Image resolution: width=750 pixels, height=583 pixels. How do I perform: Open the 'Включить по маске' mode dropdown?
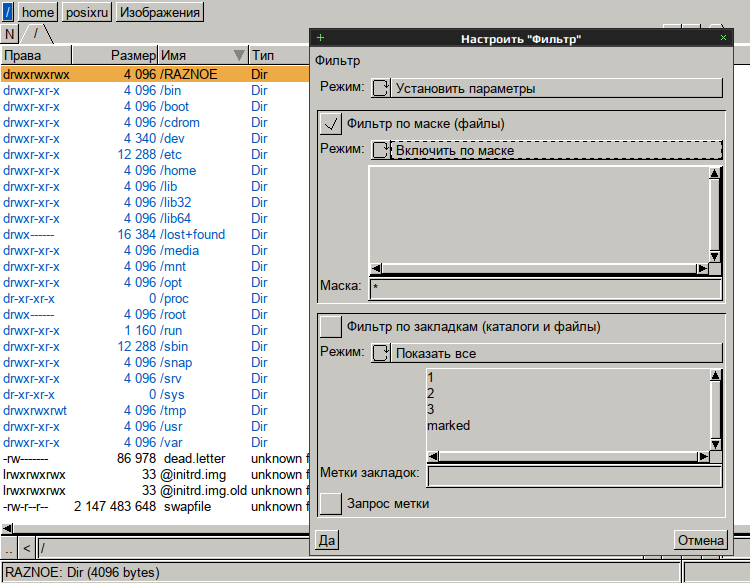547,150
